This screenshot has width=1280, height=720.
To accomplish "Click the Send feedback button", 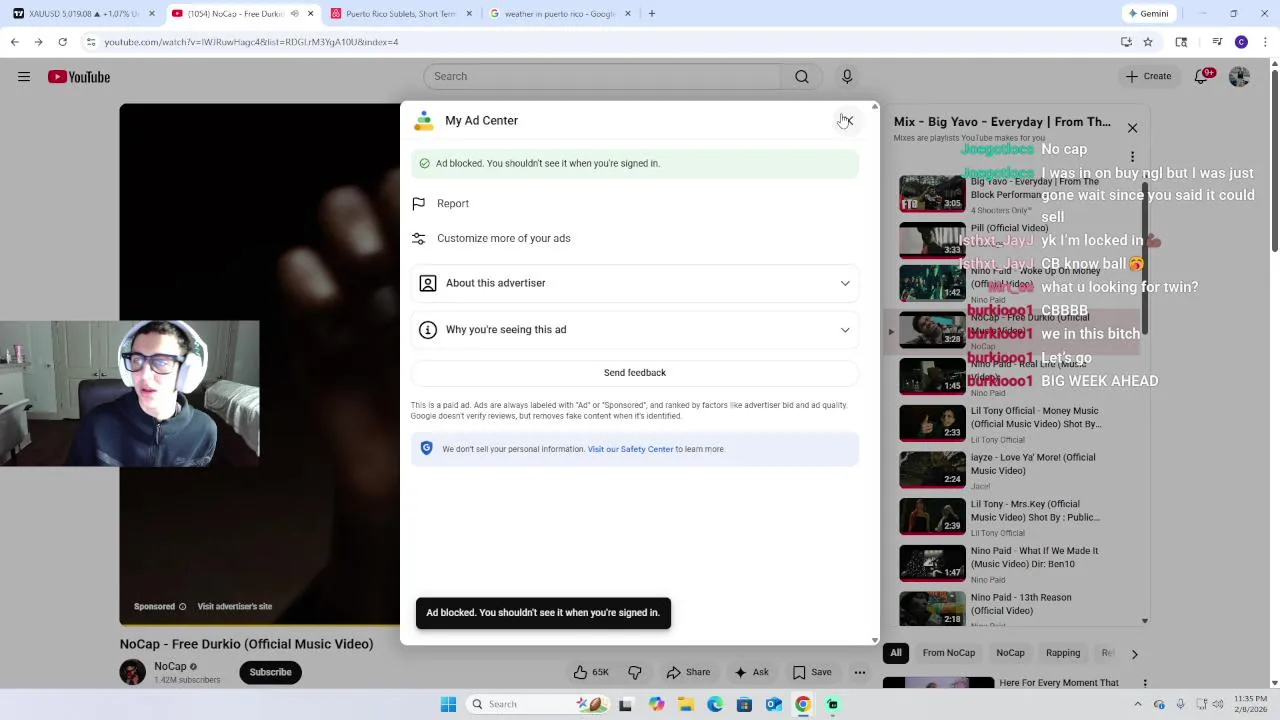I will tap(635, 373).
